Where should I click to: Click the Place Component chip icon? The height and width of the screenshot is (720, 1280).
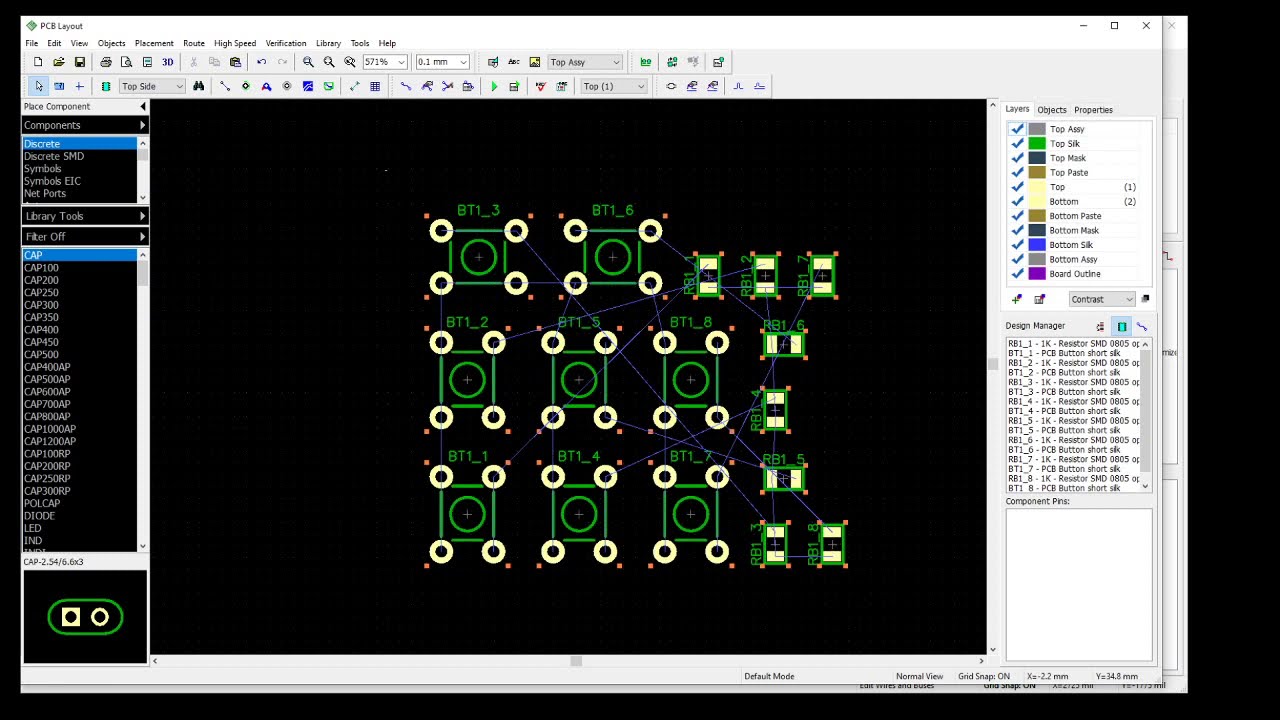pyautogui.click(x=106, y=86)
